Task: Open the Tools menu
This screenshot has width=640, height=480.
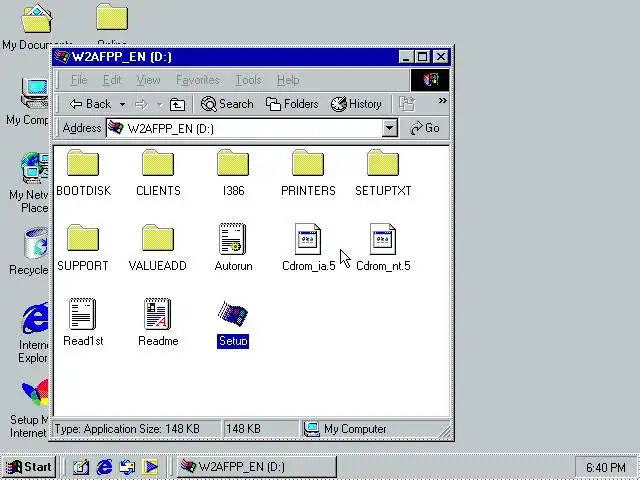Action: 248,80
